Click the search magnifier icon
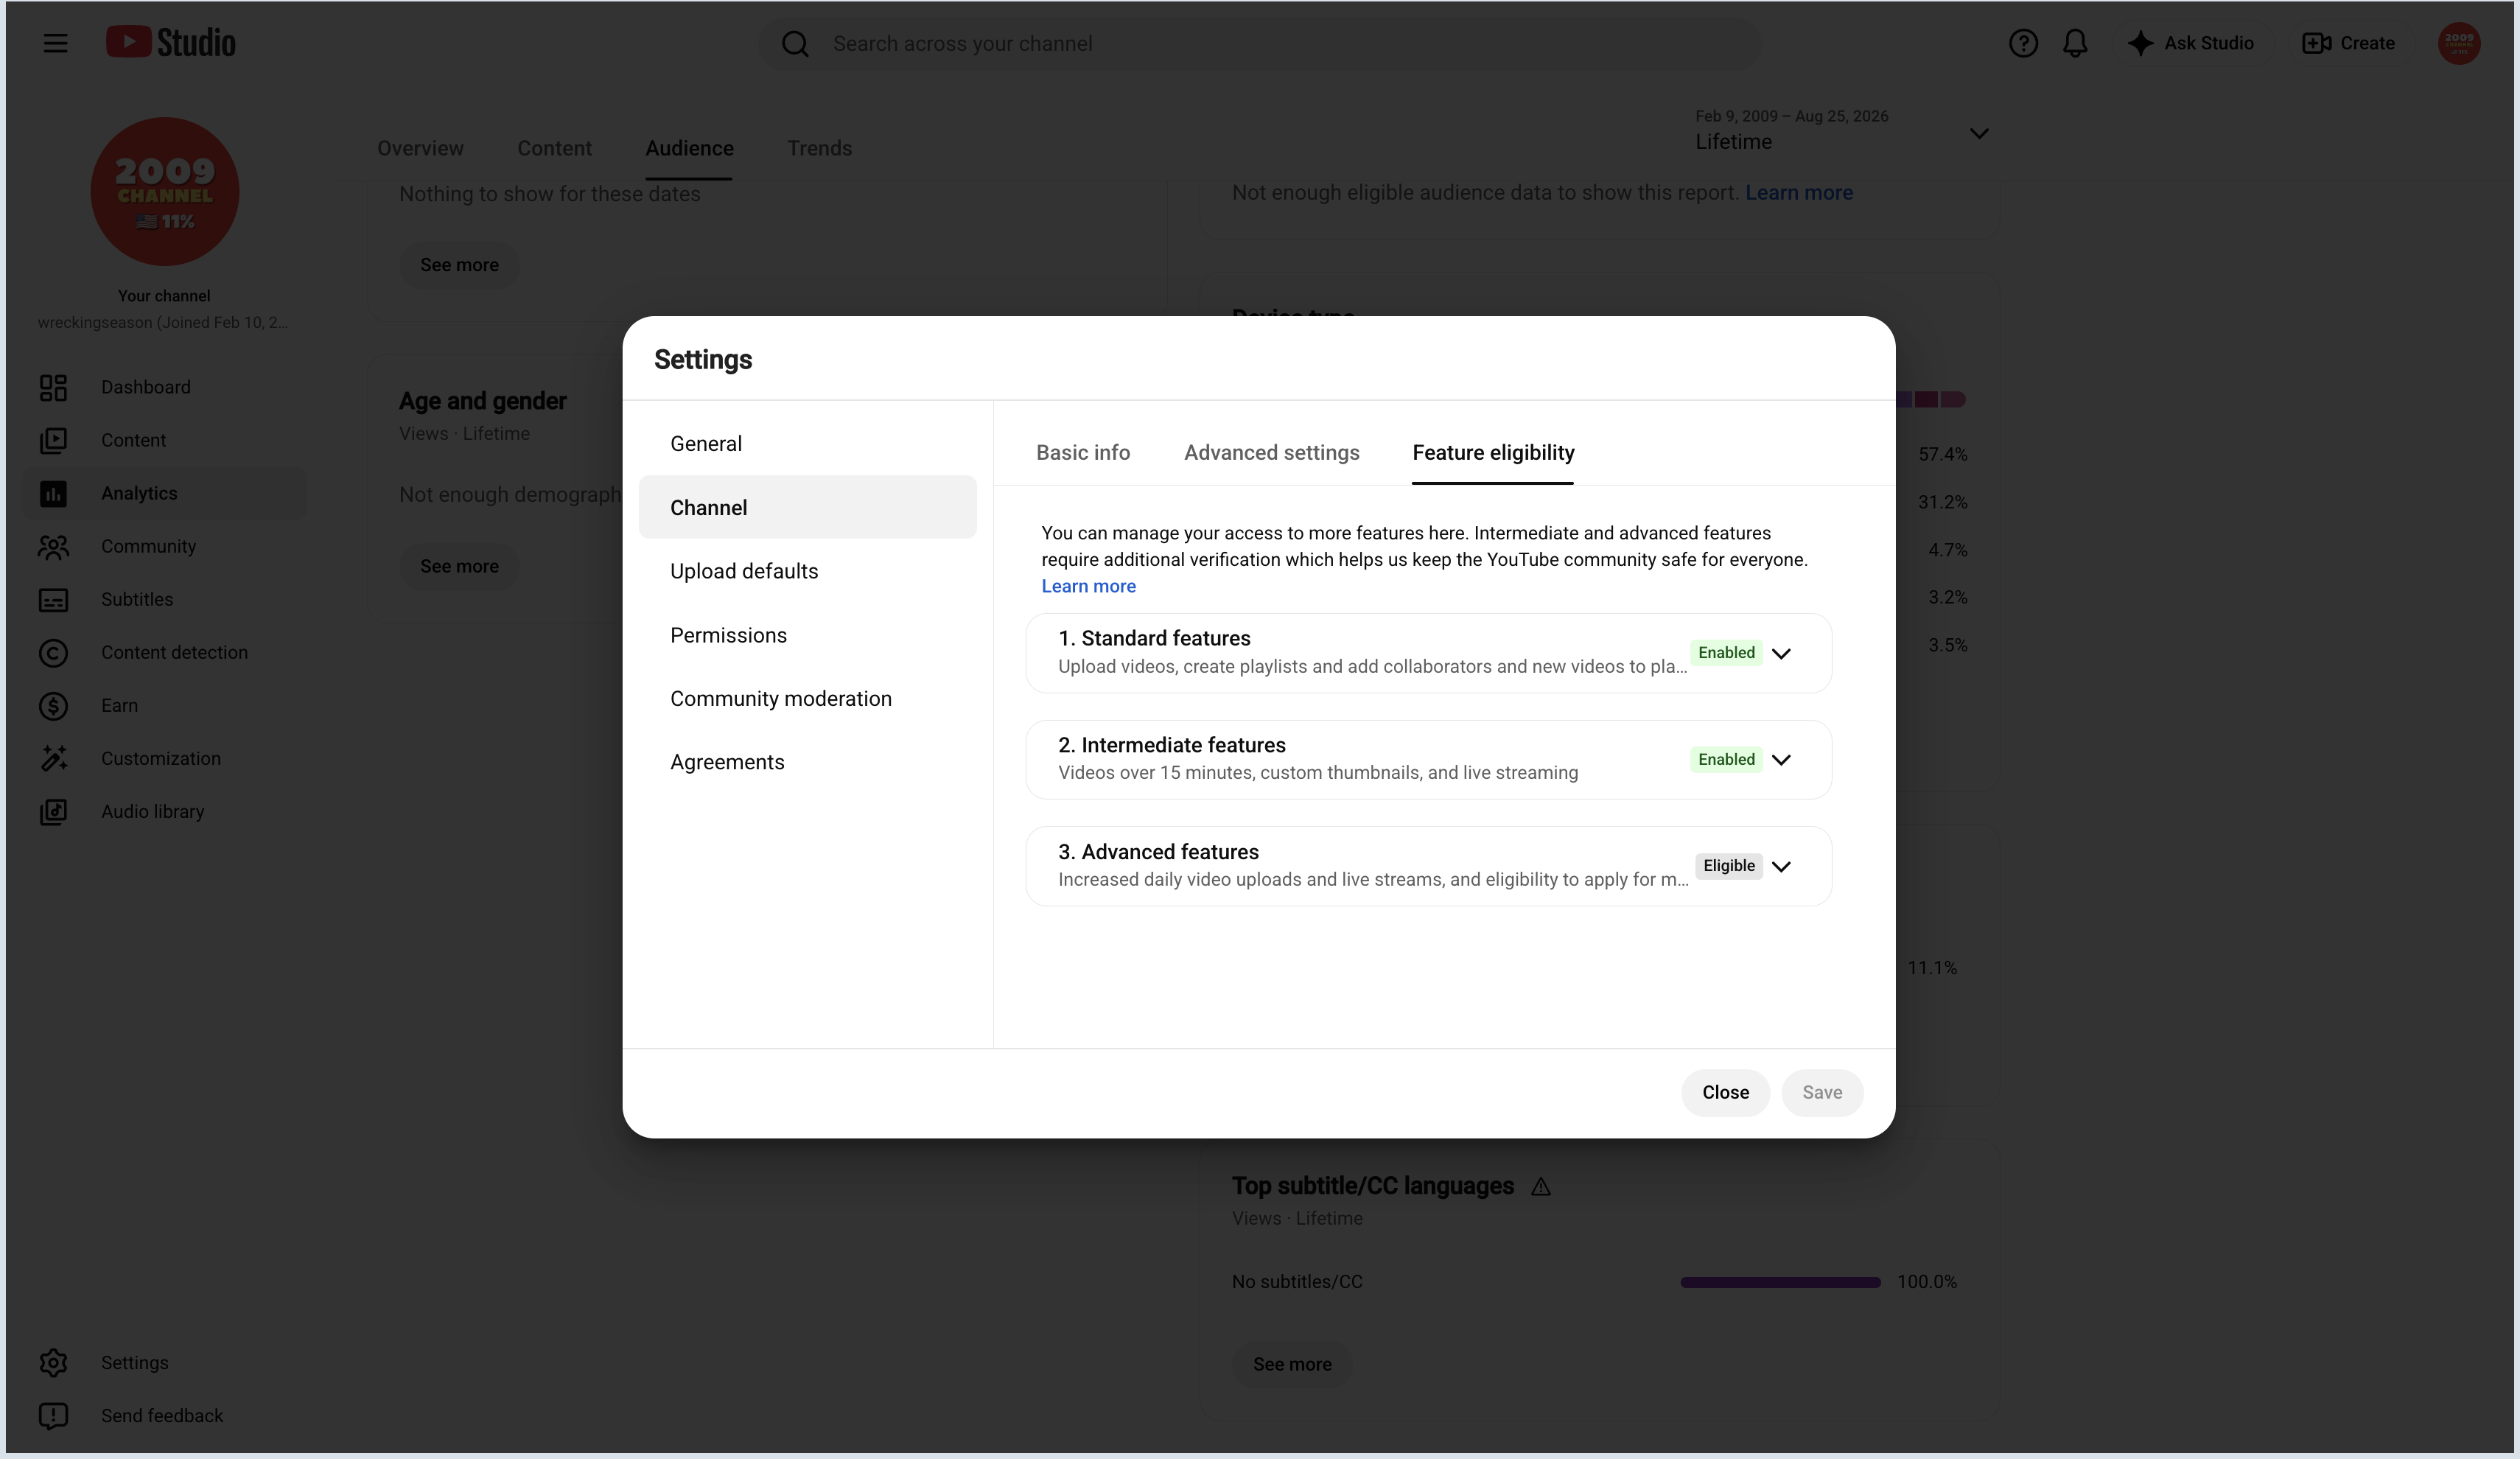The height and width of the screenshot is (1459, 2520). 795,44
